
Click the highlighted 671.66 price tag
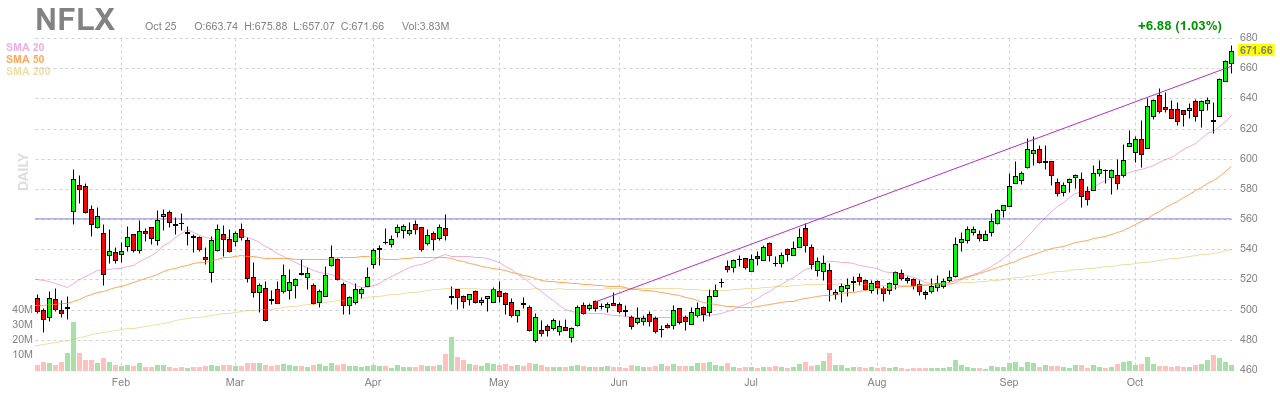click(1255, 50)
